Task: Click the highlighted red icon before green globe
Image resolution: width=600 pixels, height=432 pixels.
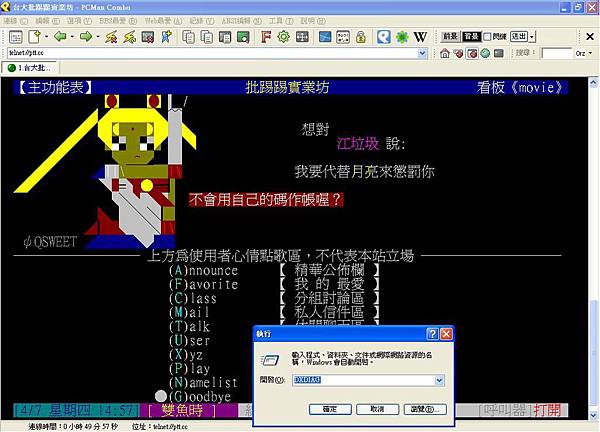Action: 472,53
